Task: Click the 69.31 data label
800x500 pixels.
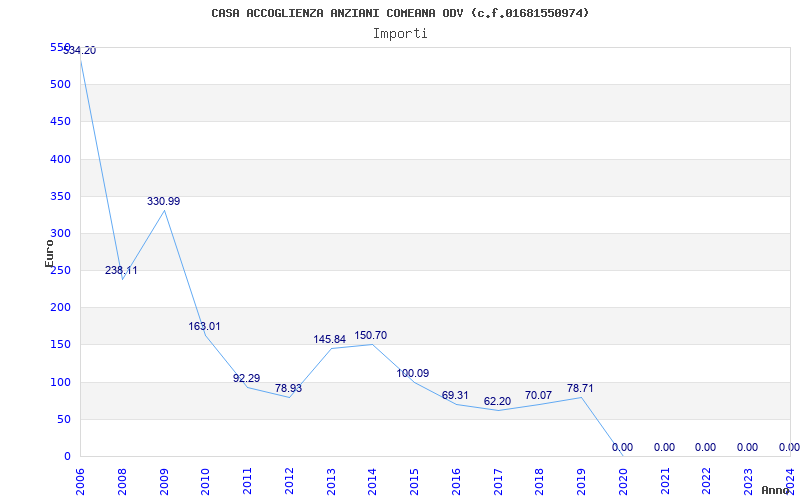Action: pos(455,395)
